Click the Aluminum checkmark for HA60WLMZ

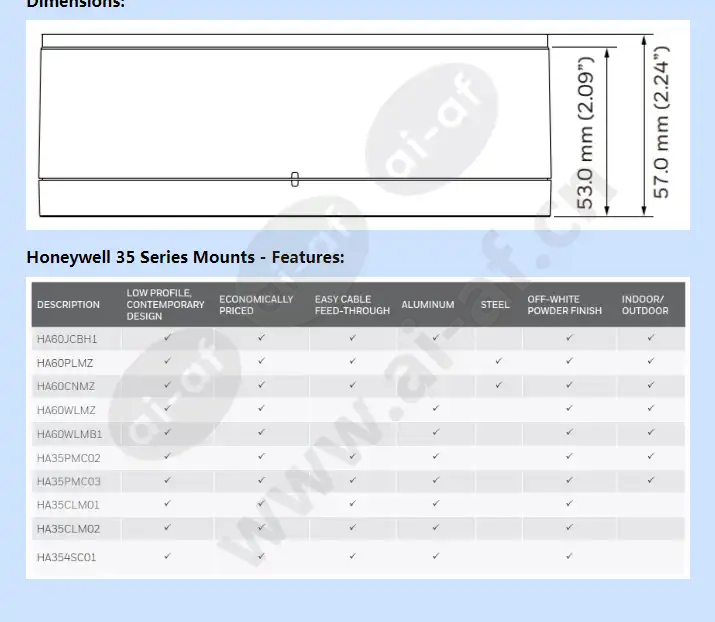tap(435, 408)
